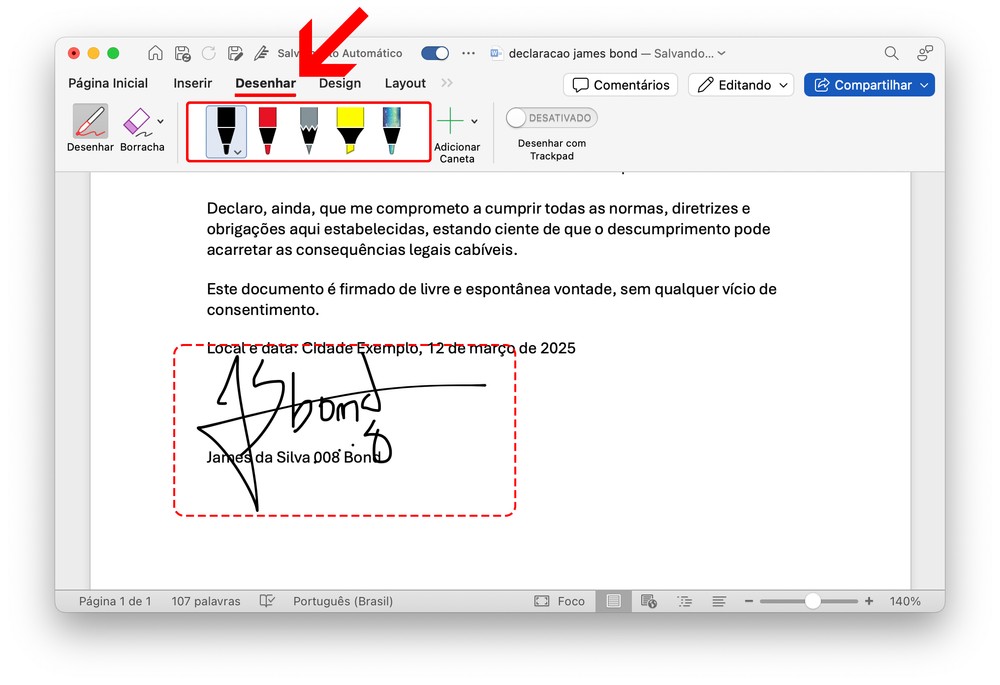
Task: Select the black pen tool
Action: coord(226,128)
